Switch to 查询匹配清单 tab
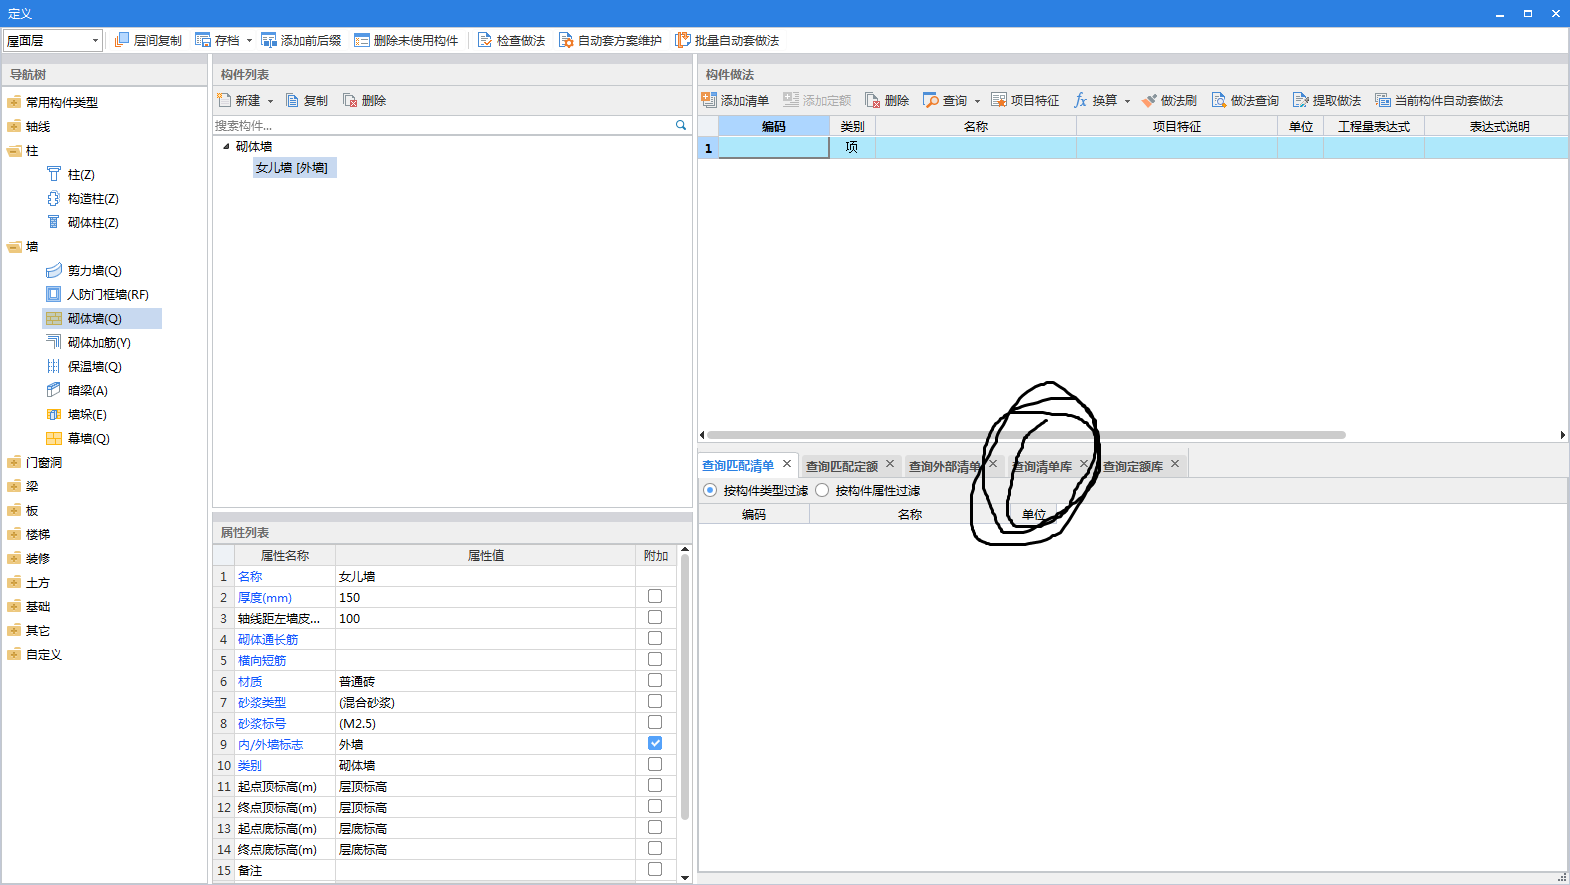Image resolution: width=1570 pixels, height=885 pixels. (738, 466)
